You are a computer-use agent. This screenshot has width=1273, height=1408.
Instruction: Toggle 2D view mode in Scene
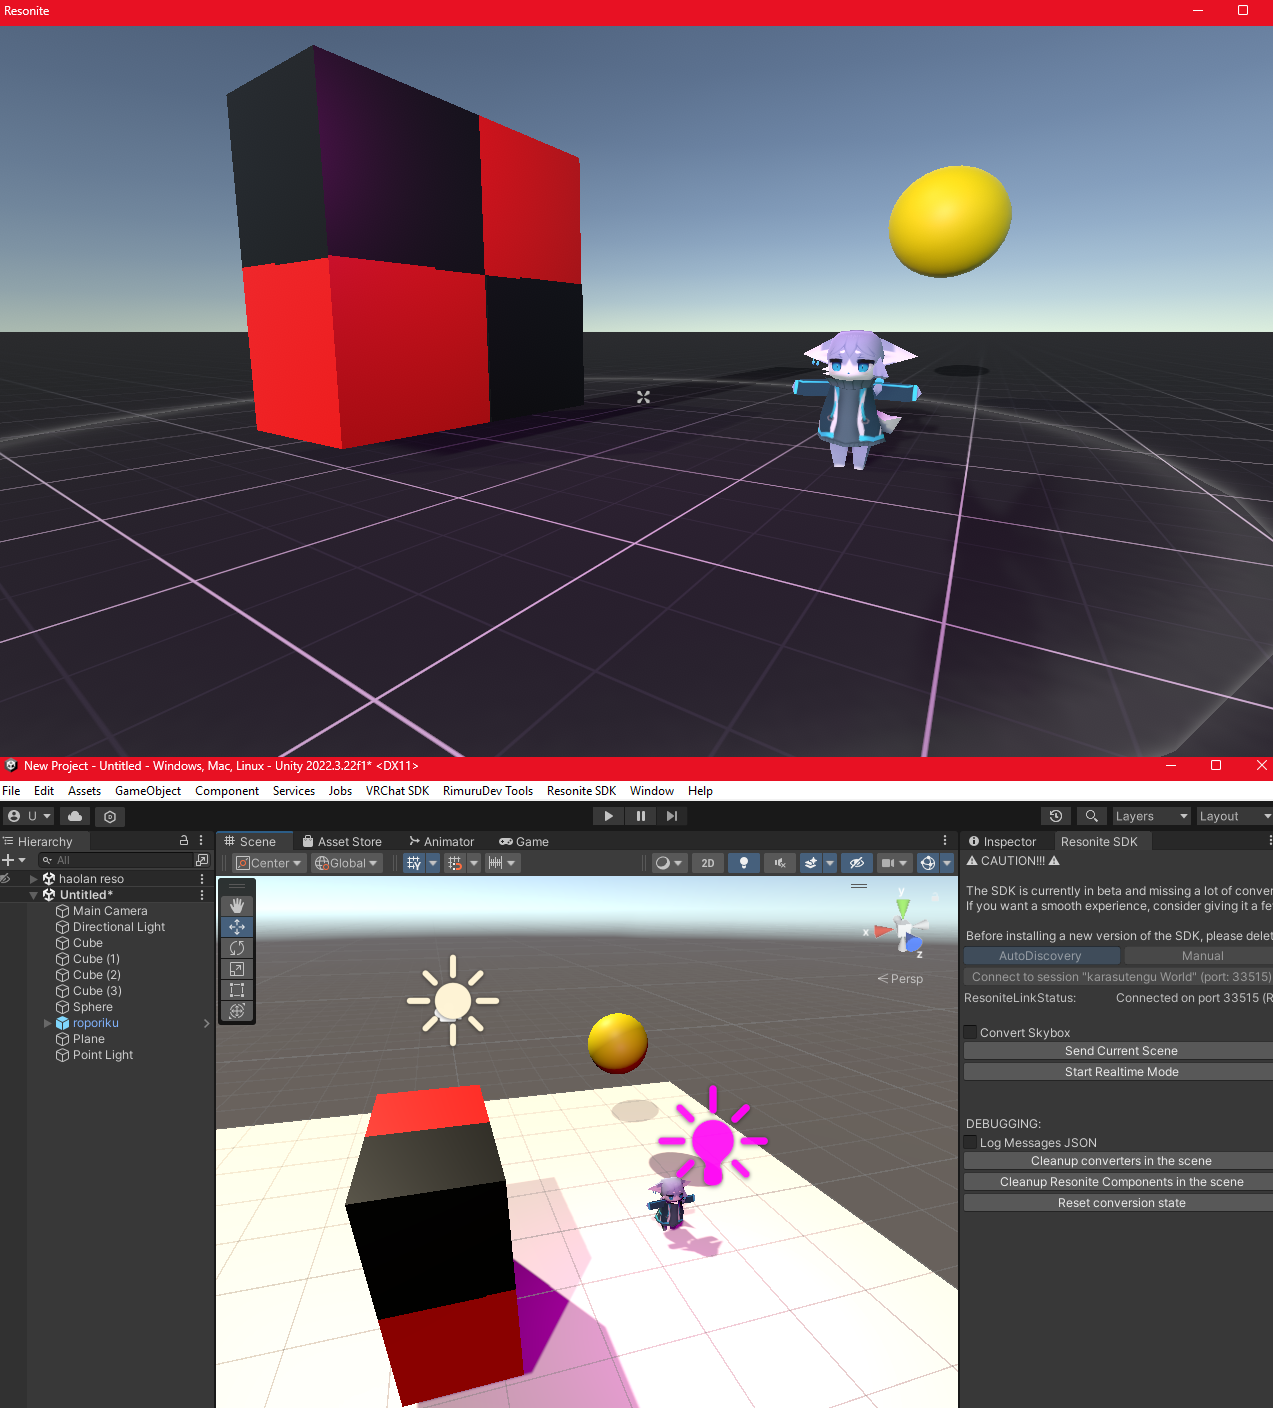tap(708, 863)
